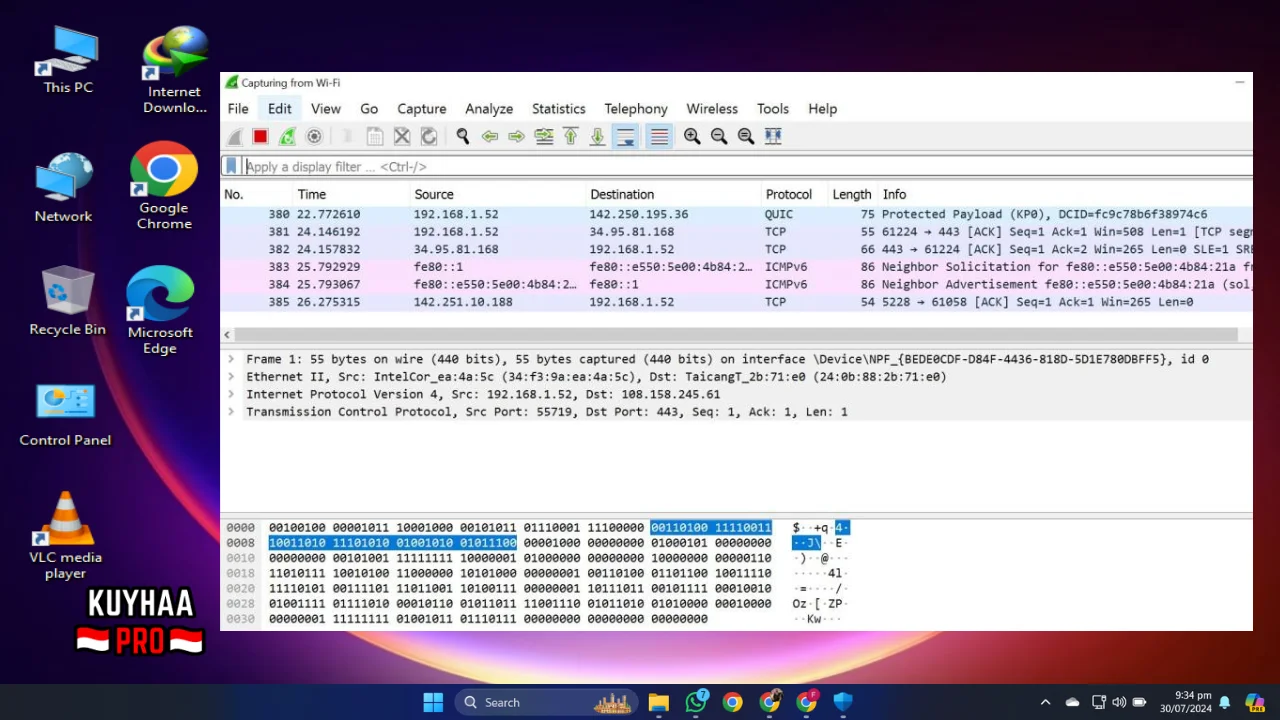Open the Capture menu
This screenshot has height=720, width=1280.
pos(422,109)
